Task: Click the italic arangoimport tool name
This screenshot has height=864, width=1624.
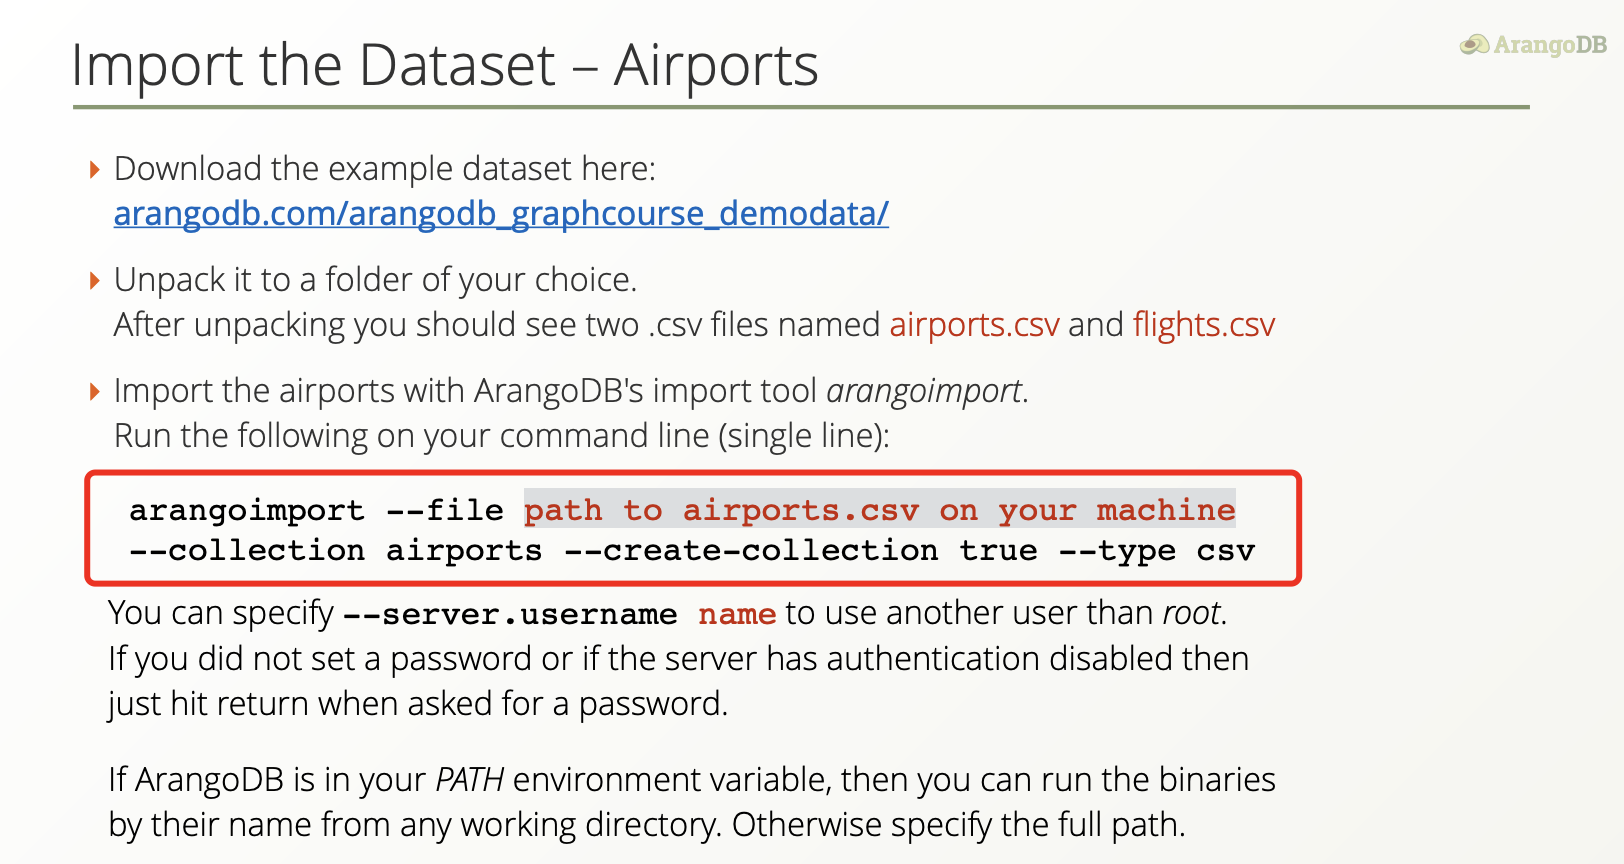Action: [924, 391]
